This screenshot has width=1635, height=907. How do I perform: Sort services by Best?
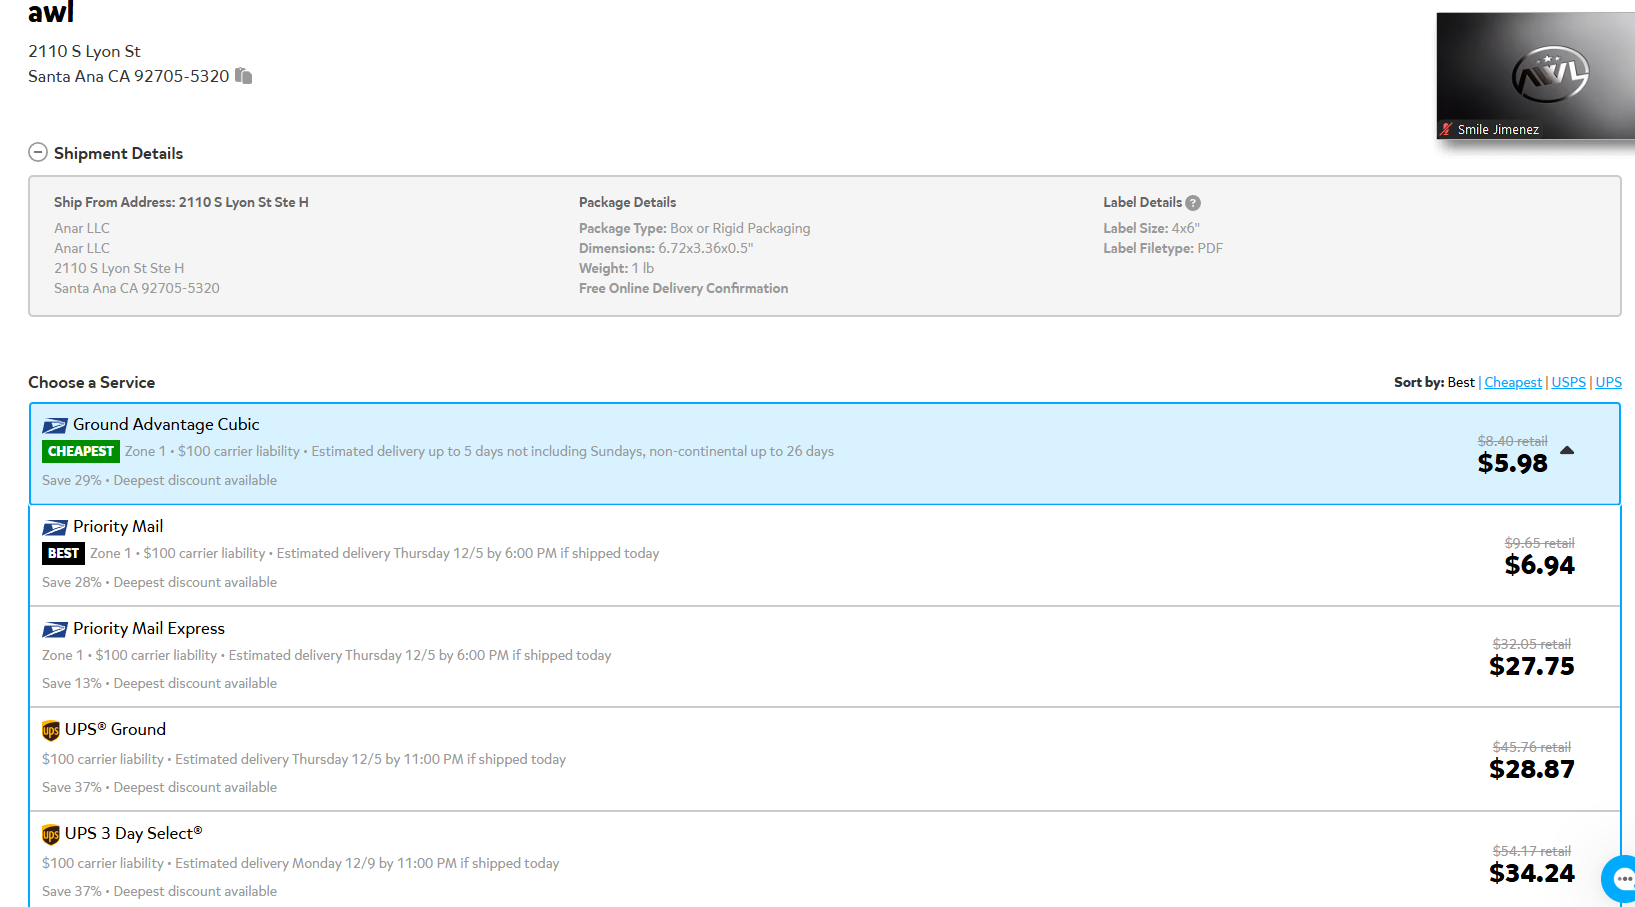1461,382
